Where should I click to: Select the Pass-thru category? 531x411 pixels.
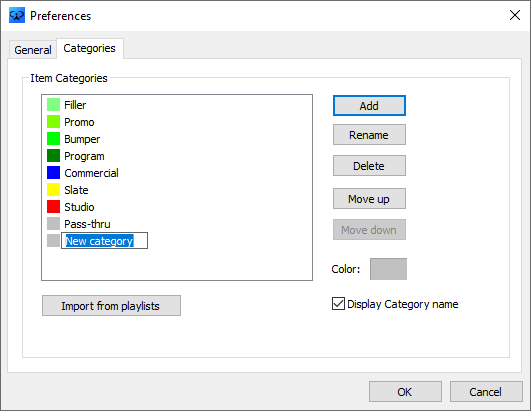(x=87, y=224)
